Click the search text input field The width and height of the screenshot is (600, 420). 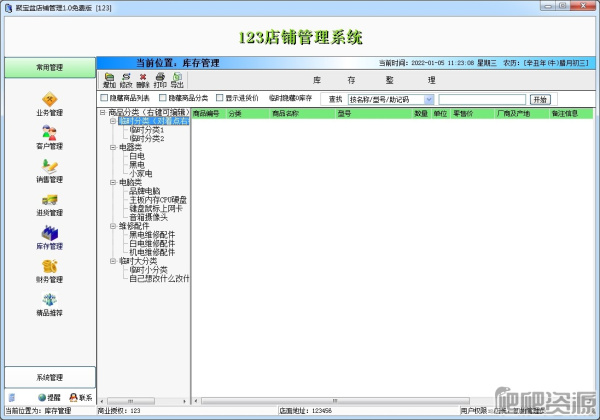[482, 99]
